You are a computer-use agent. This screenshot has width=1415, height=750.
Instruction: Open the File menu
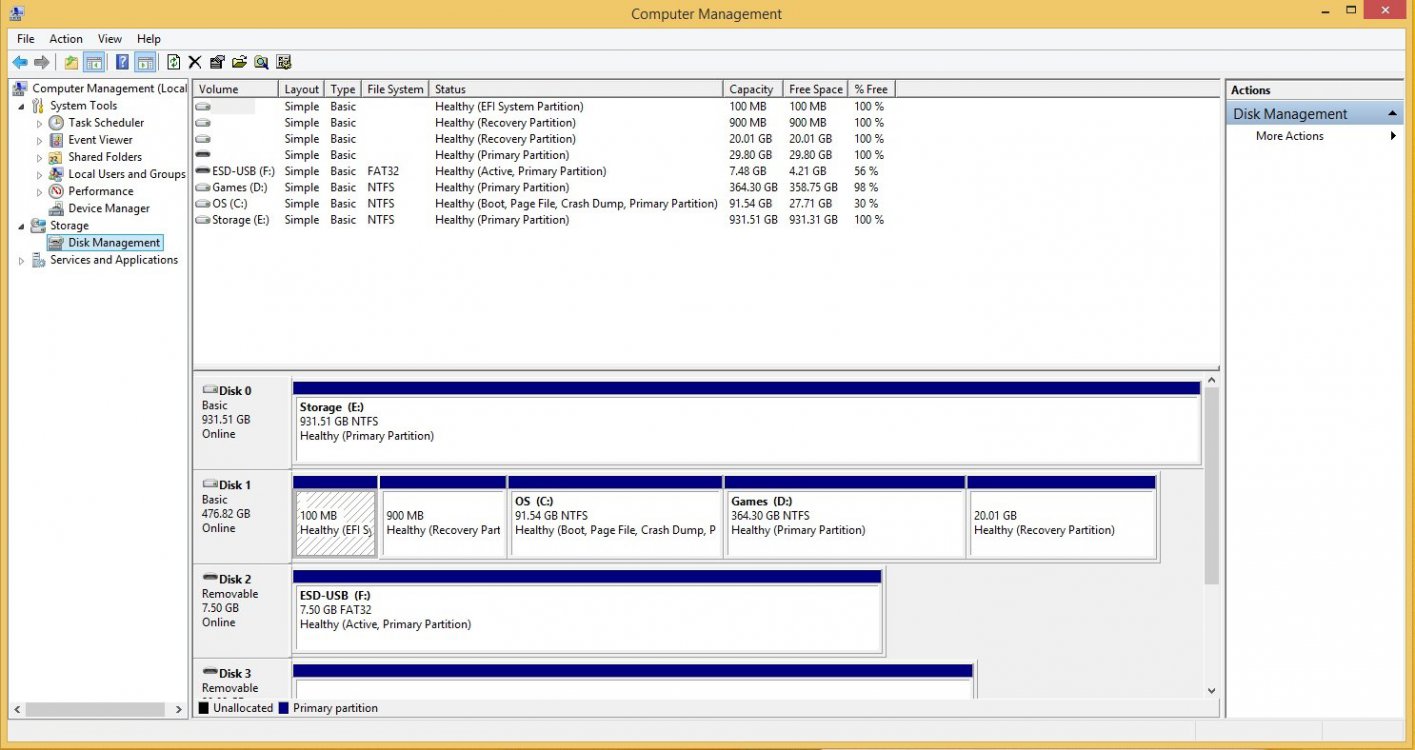pos(26,39)
